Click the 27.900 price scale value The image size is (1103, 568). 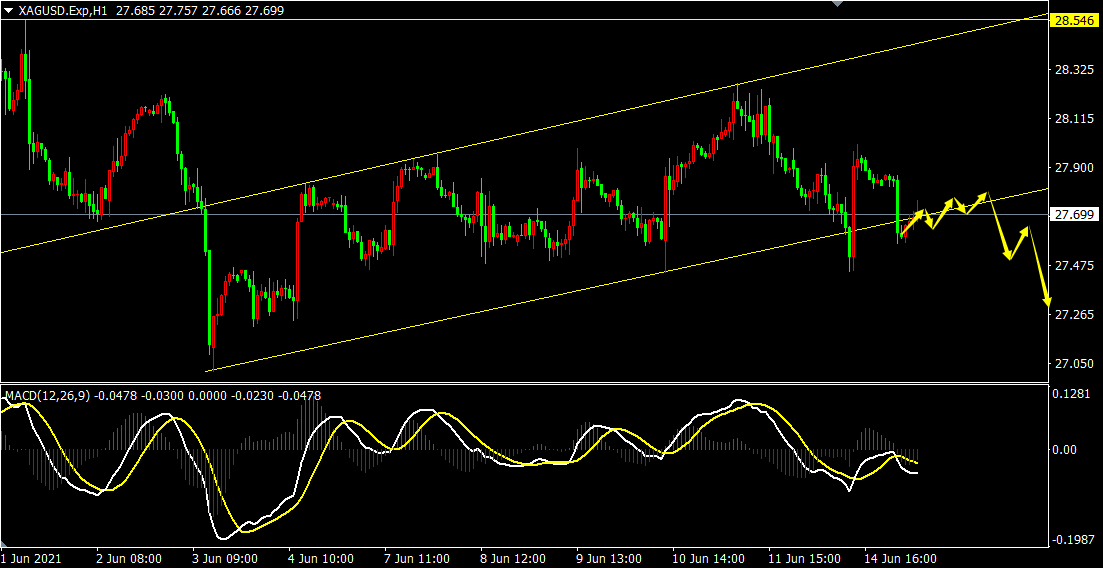click(1072, 168)
